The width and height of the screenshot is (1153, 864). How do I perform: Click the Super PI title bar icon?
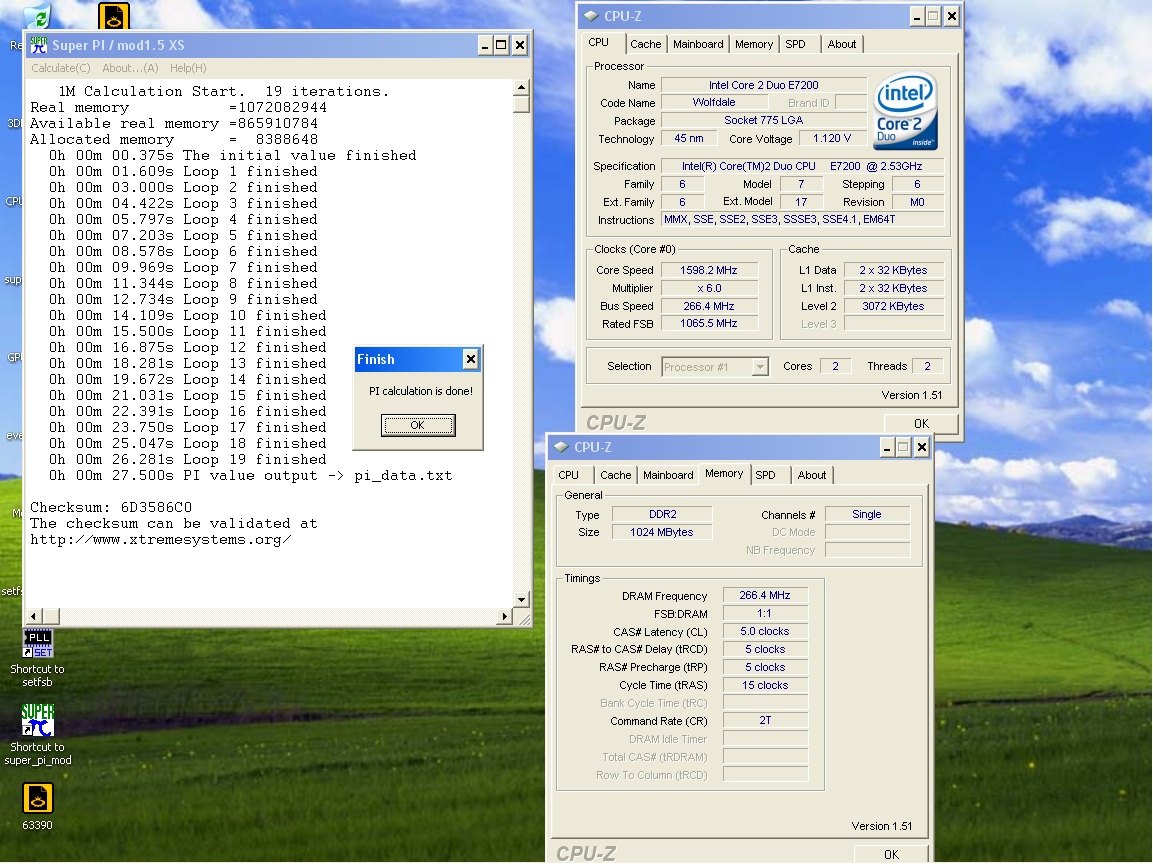39,45
